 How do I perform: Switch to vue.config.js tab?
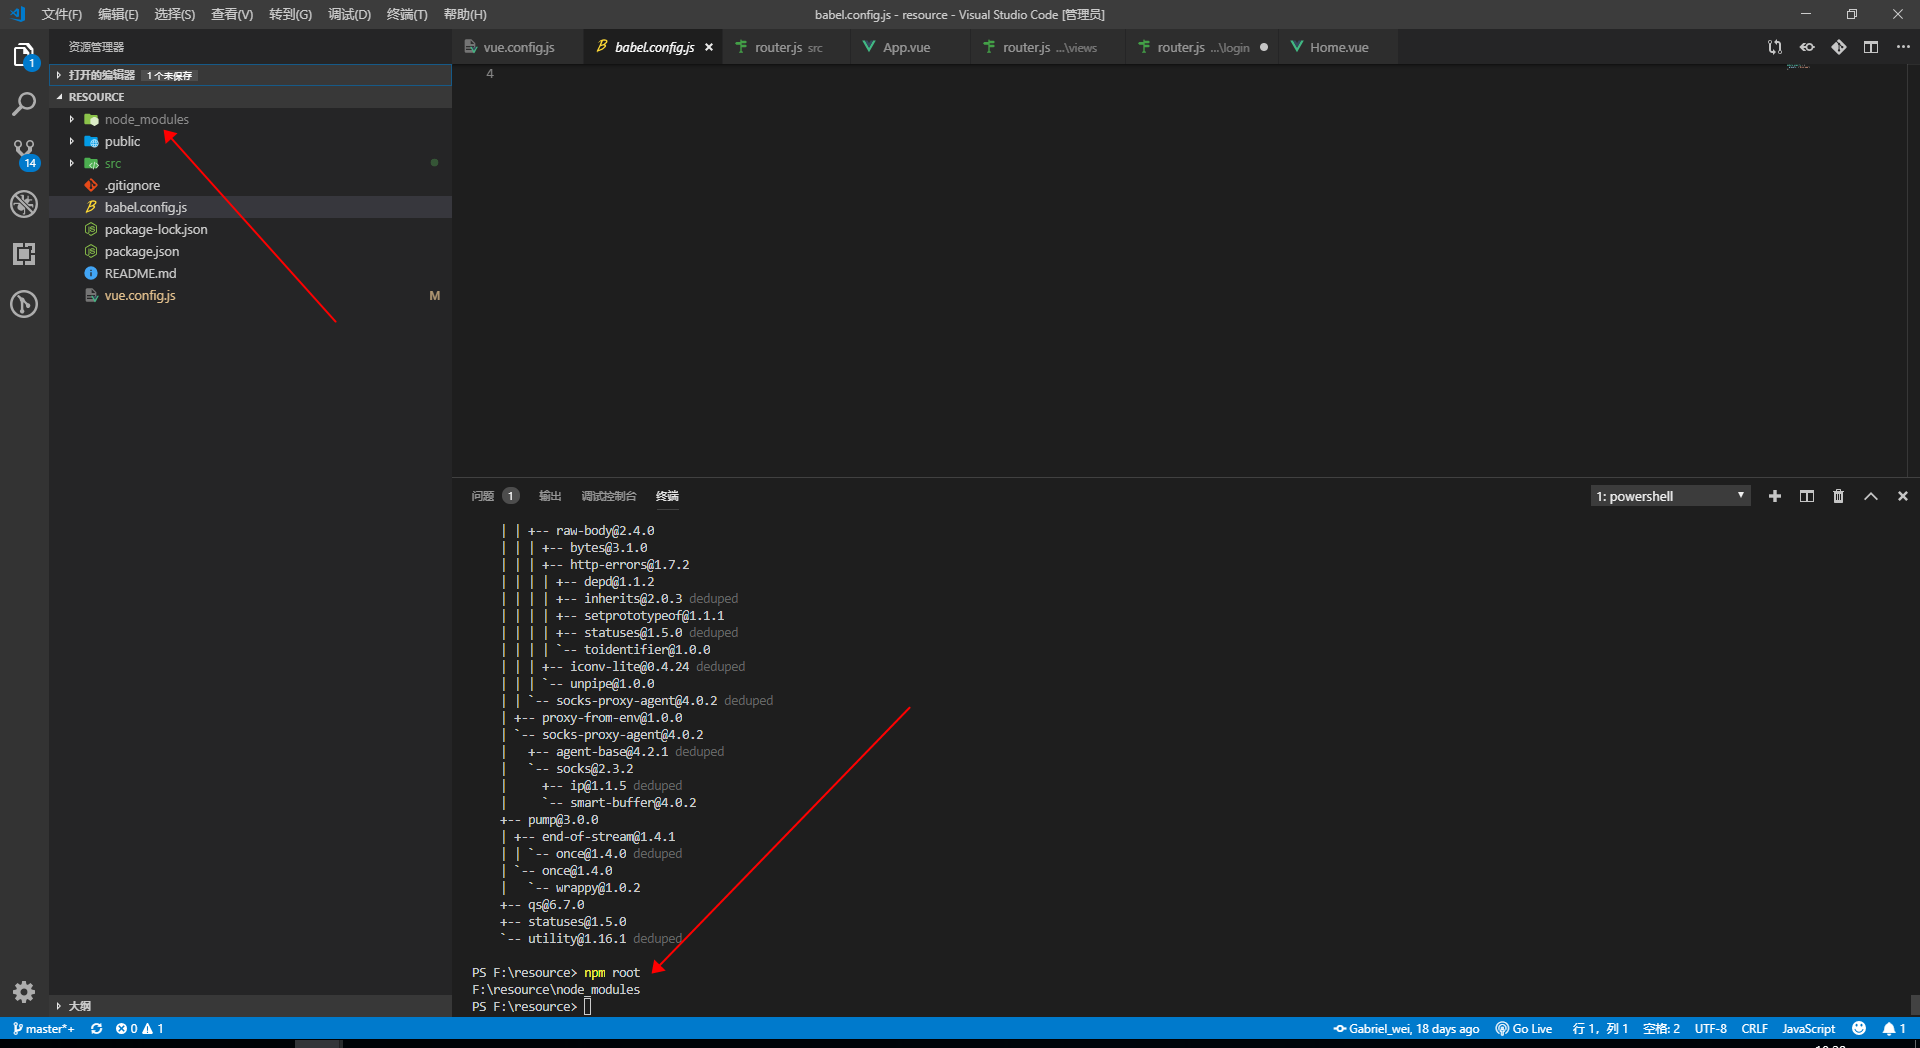point(518,47)
